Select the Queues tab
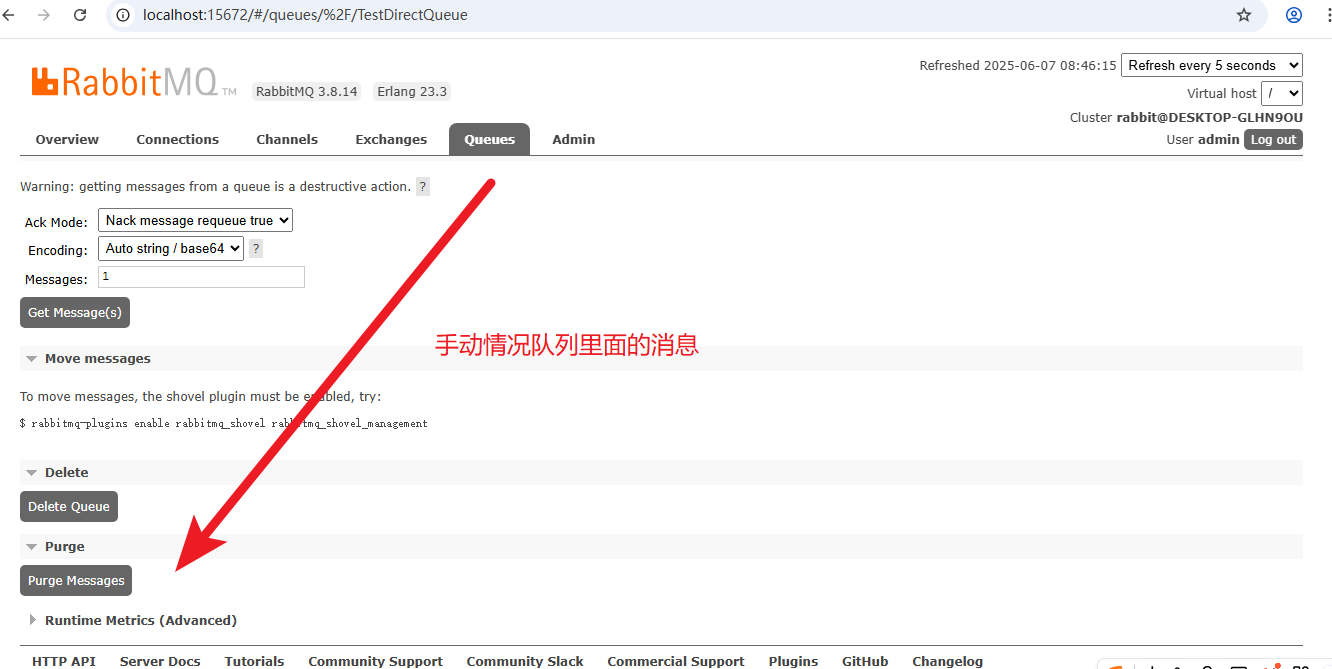 point(489,140)
